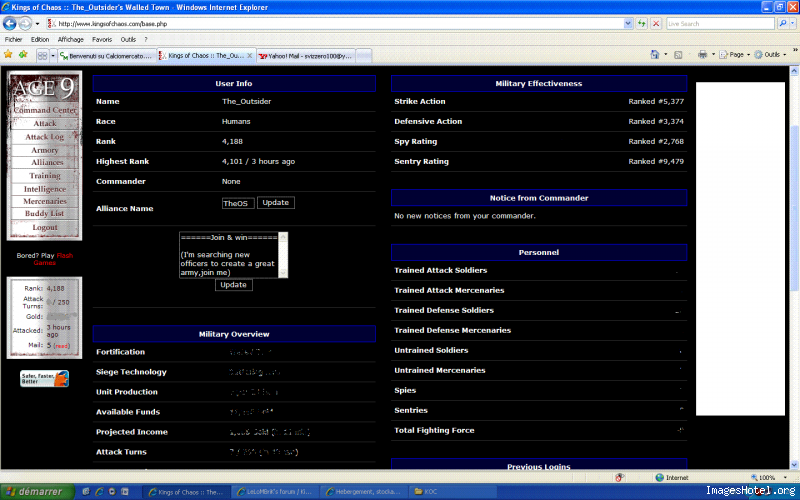Click the Live Search input box
800x500 pixels.
[720, 23]
